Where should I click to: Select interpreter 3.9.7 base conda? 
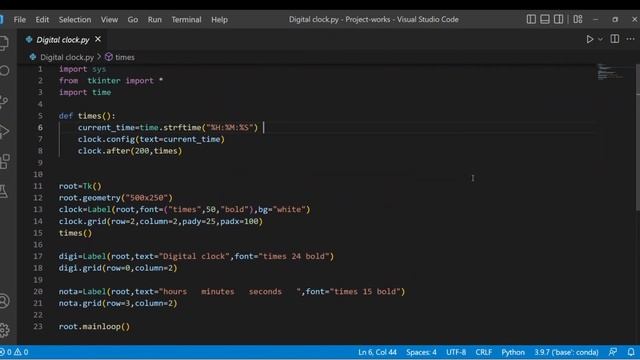click(566, 352)
